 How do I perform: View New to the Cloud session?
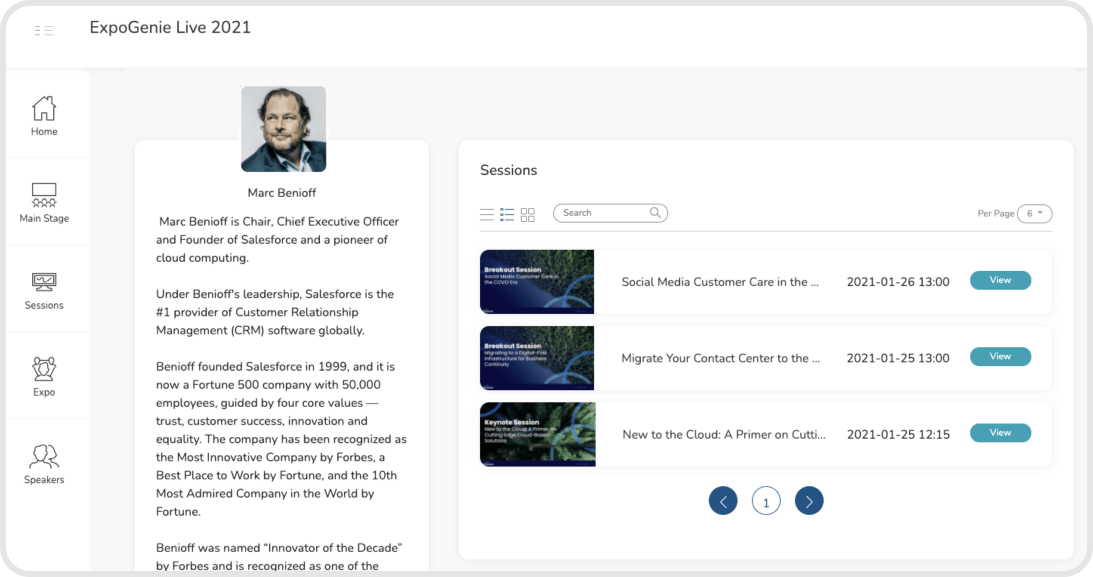pos(1000,433)
